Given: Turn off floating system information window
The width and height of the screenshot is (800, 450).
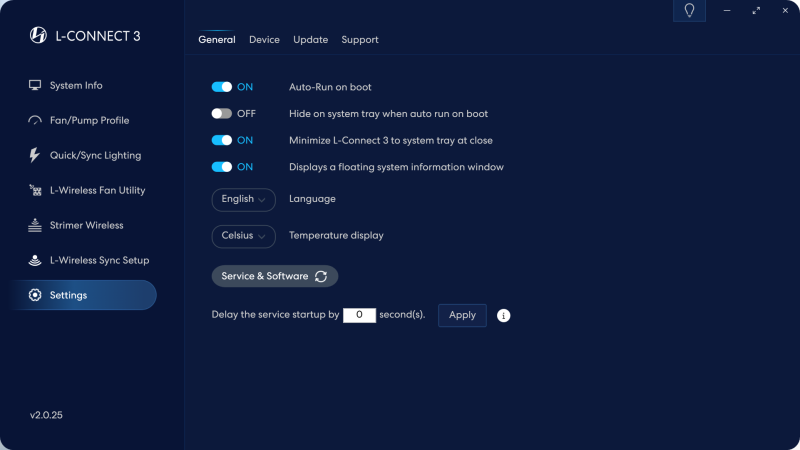Looking at the screenshot, I should (222, 166).
